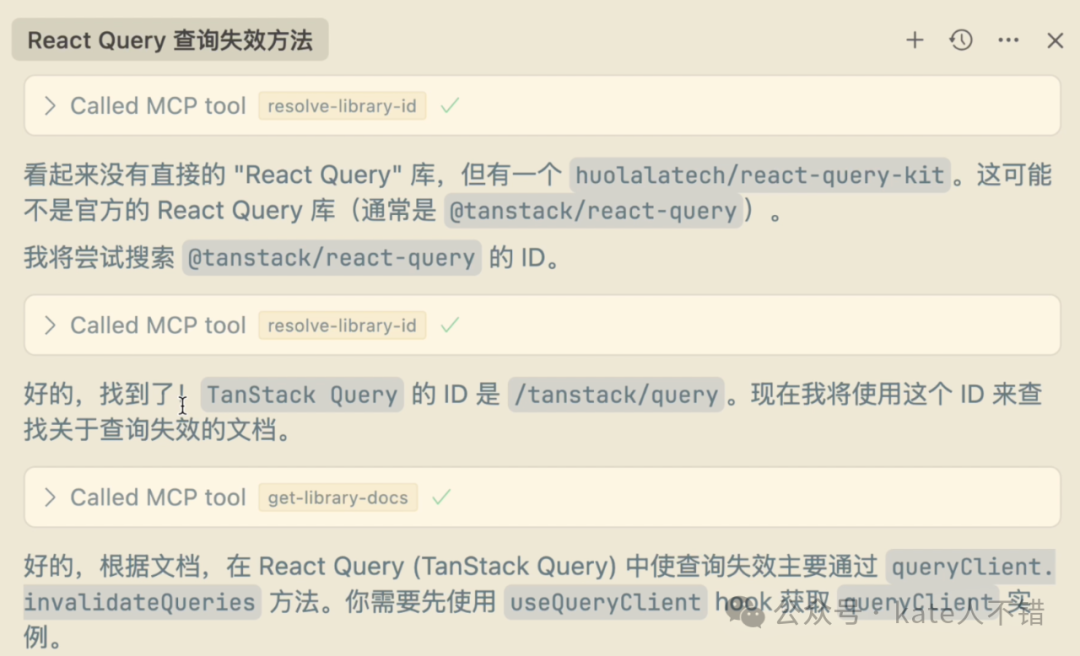Click the green checkmark on the second resolve-library-id row
Screen dimensions: 1080x656
[x=450, y=325]
